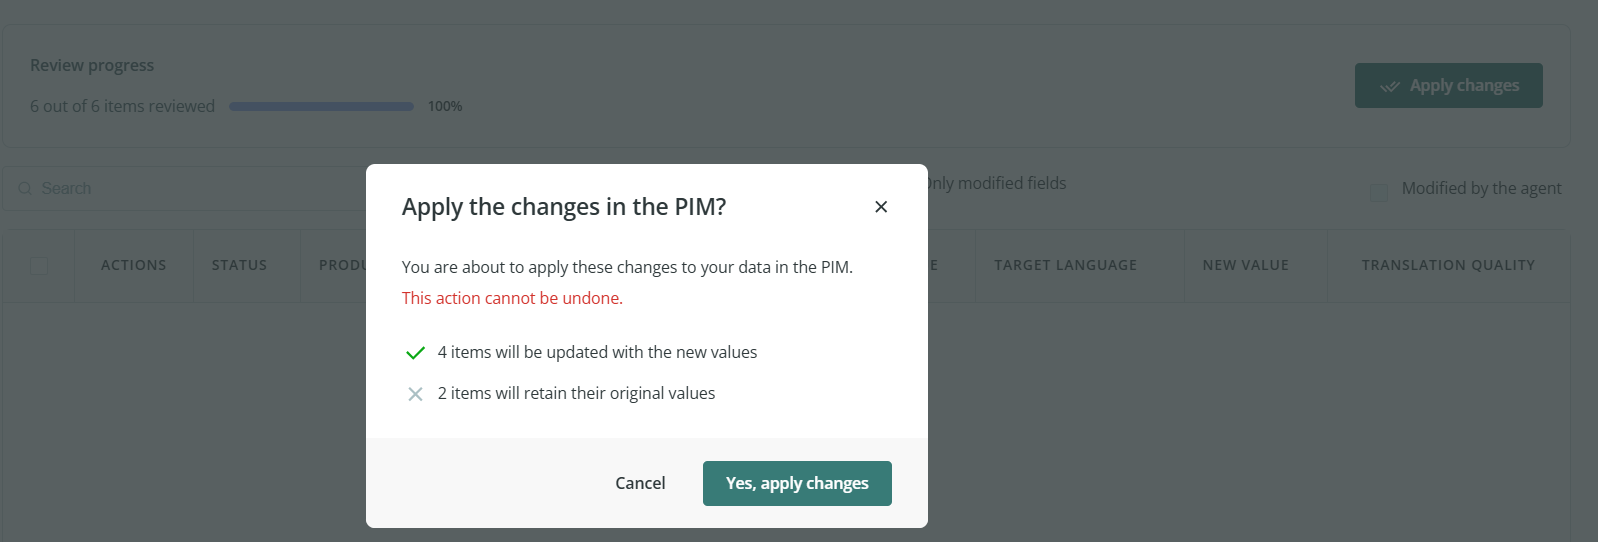Toggle the Modified by the agent checkbox

tap(1379, 191)
